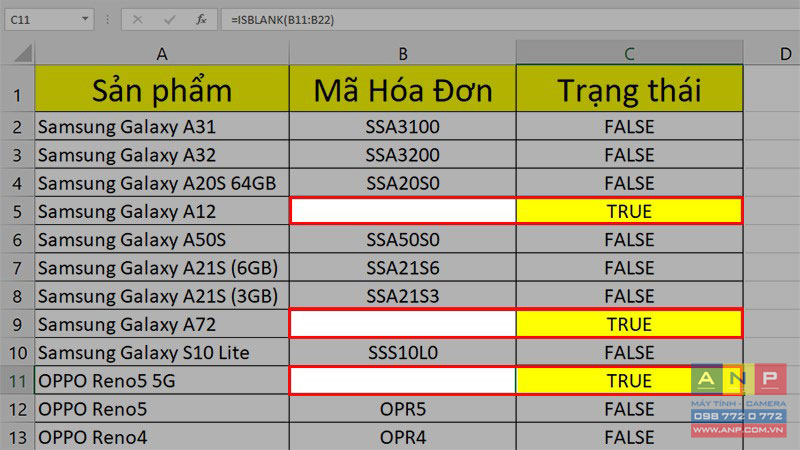Select column A header
The width and height of the screenshot is (800, 450).
pos(162,54)
